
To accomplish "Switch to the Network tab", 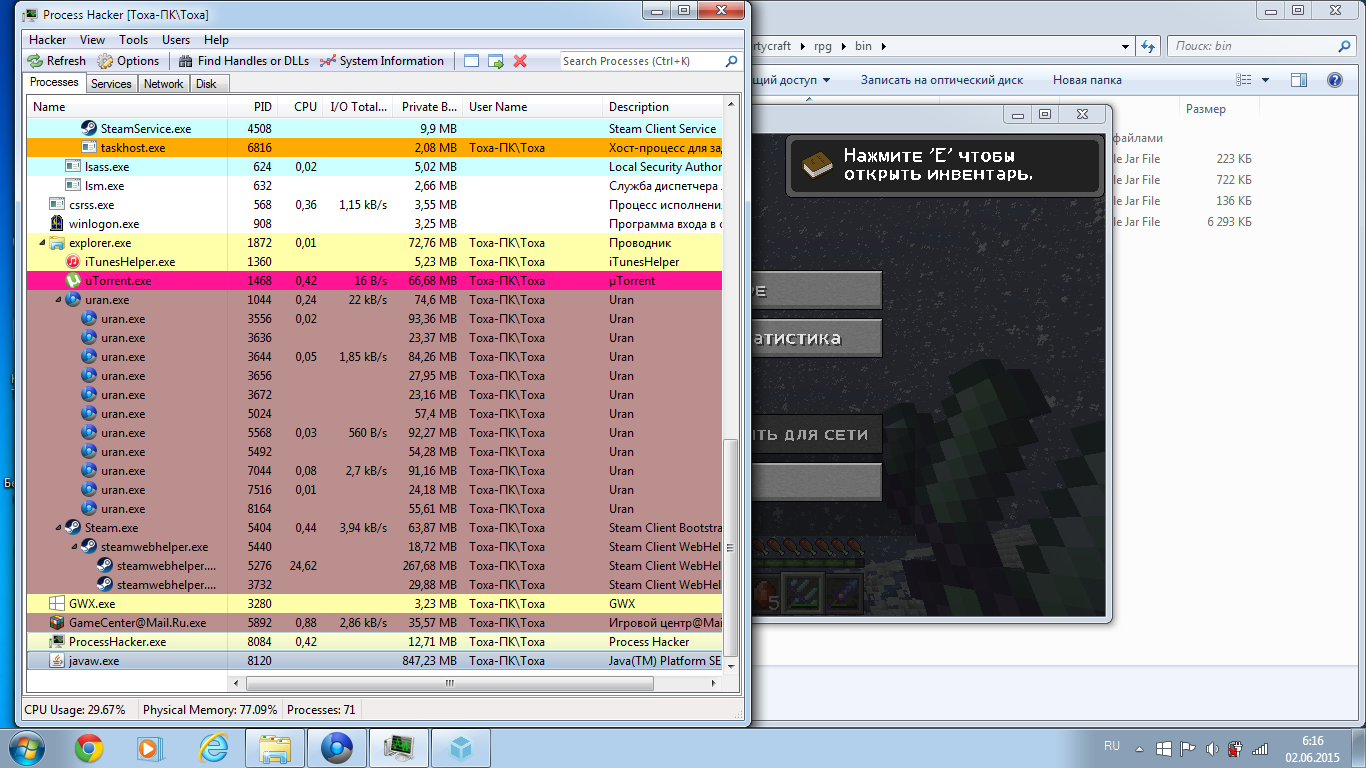I will click(x=163, y=84).
